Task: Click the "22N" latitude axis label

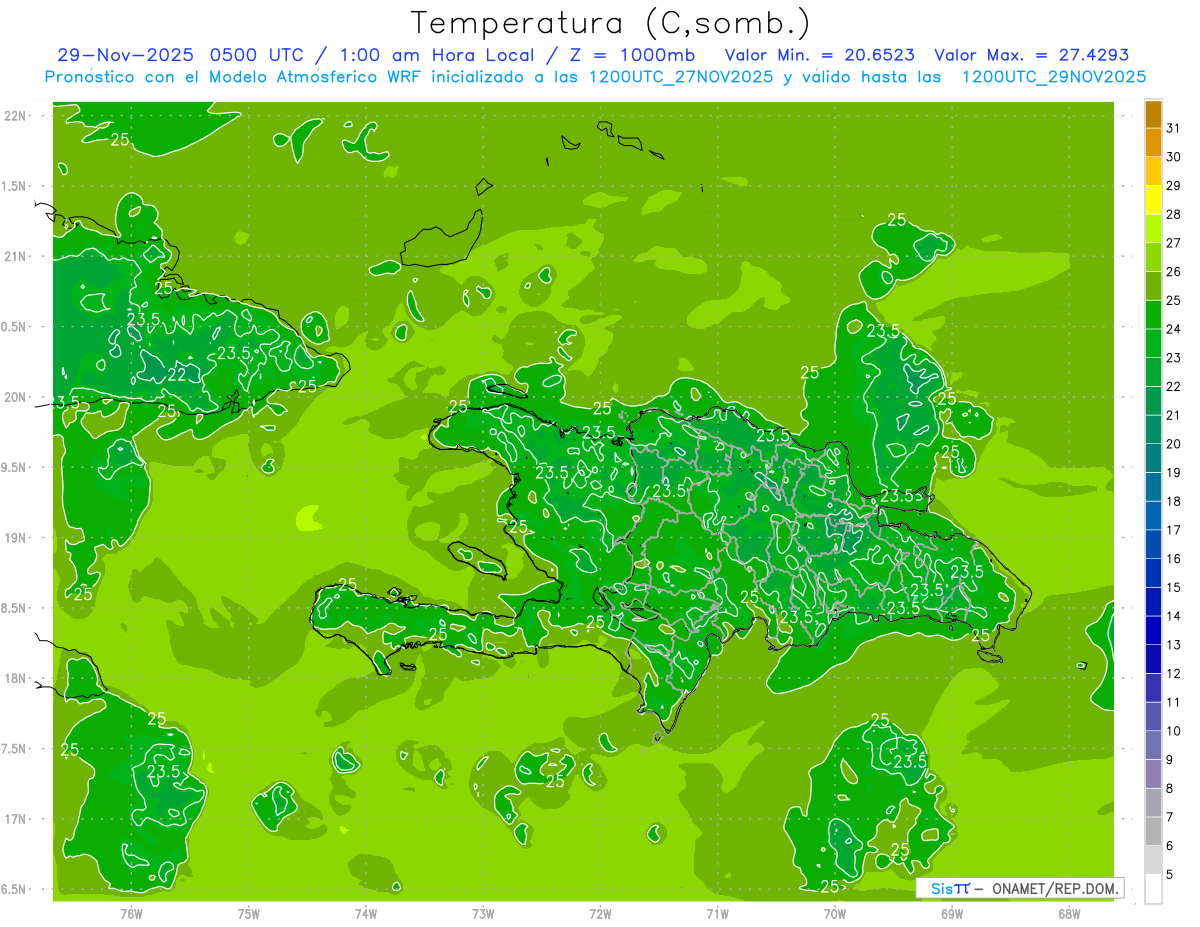Action: (16, 116)
